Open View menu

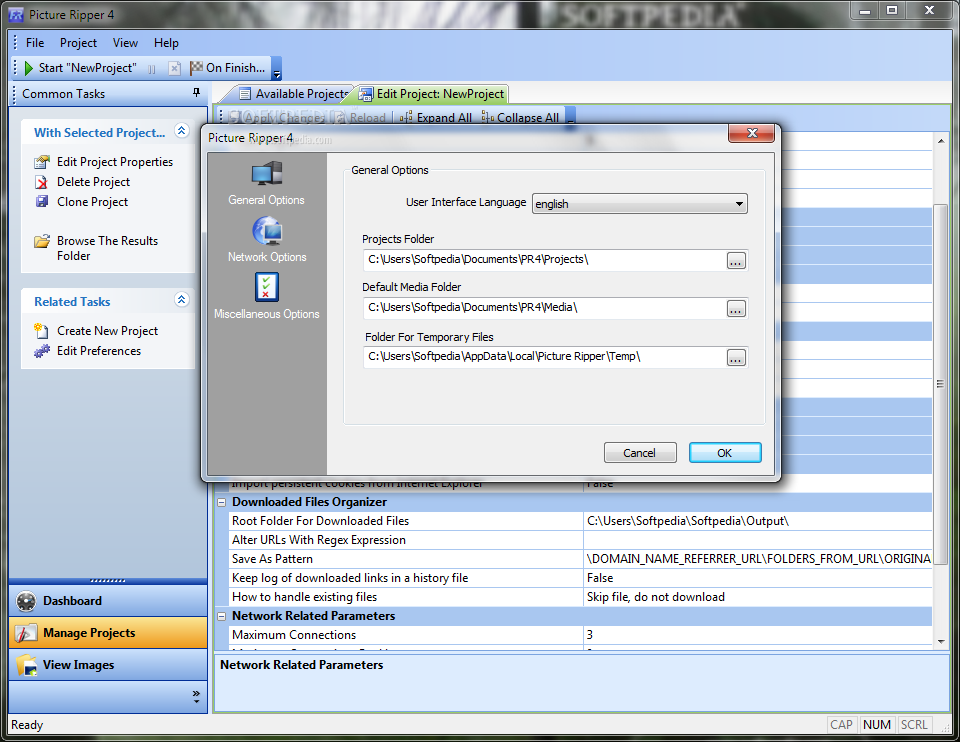[x=125, y=43]
